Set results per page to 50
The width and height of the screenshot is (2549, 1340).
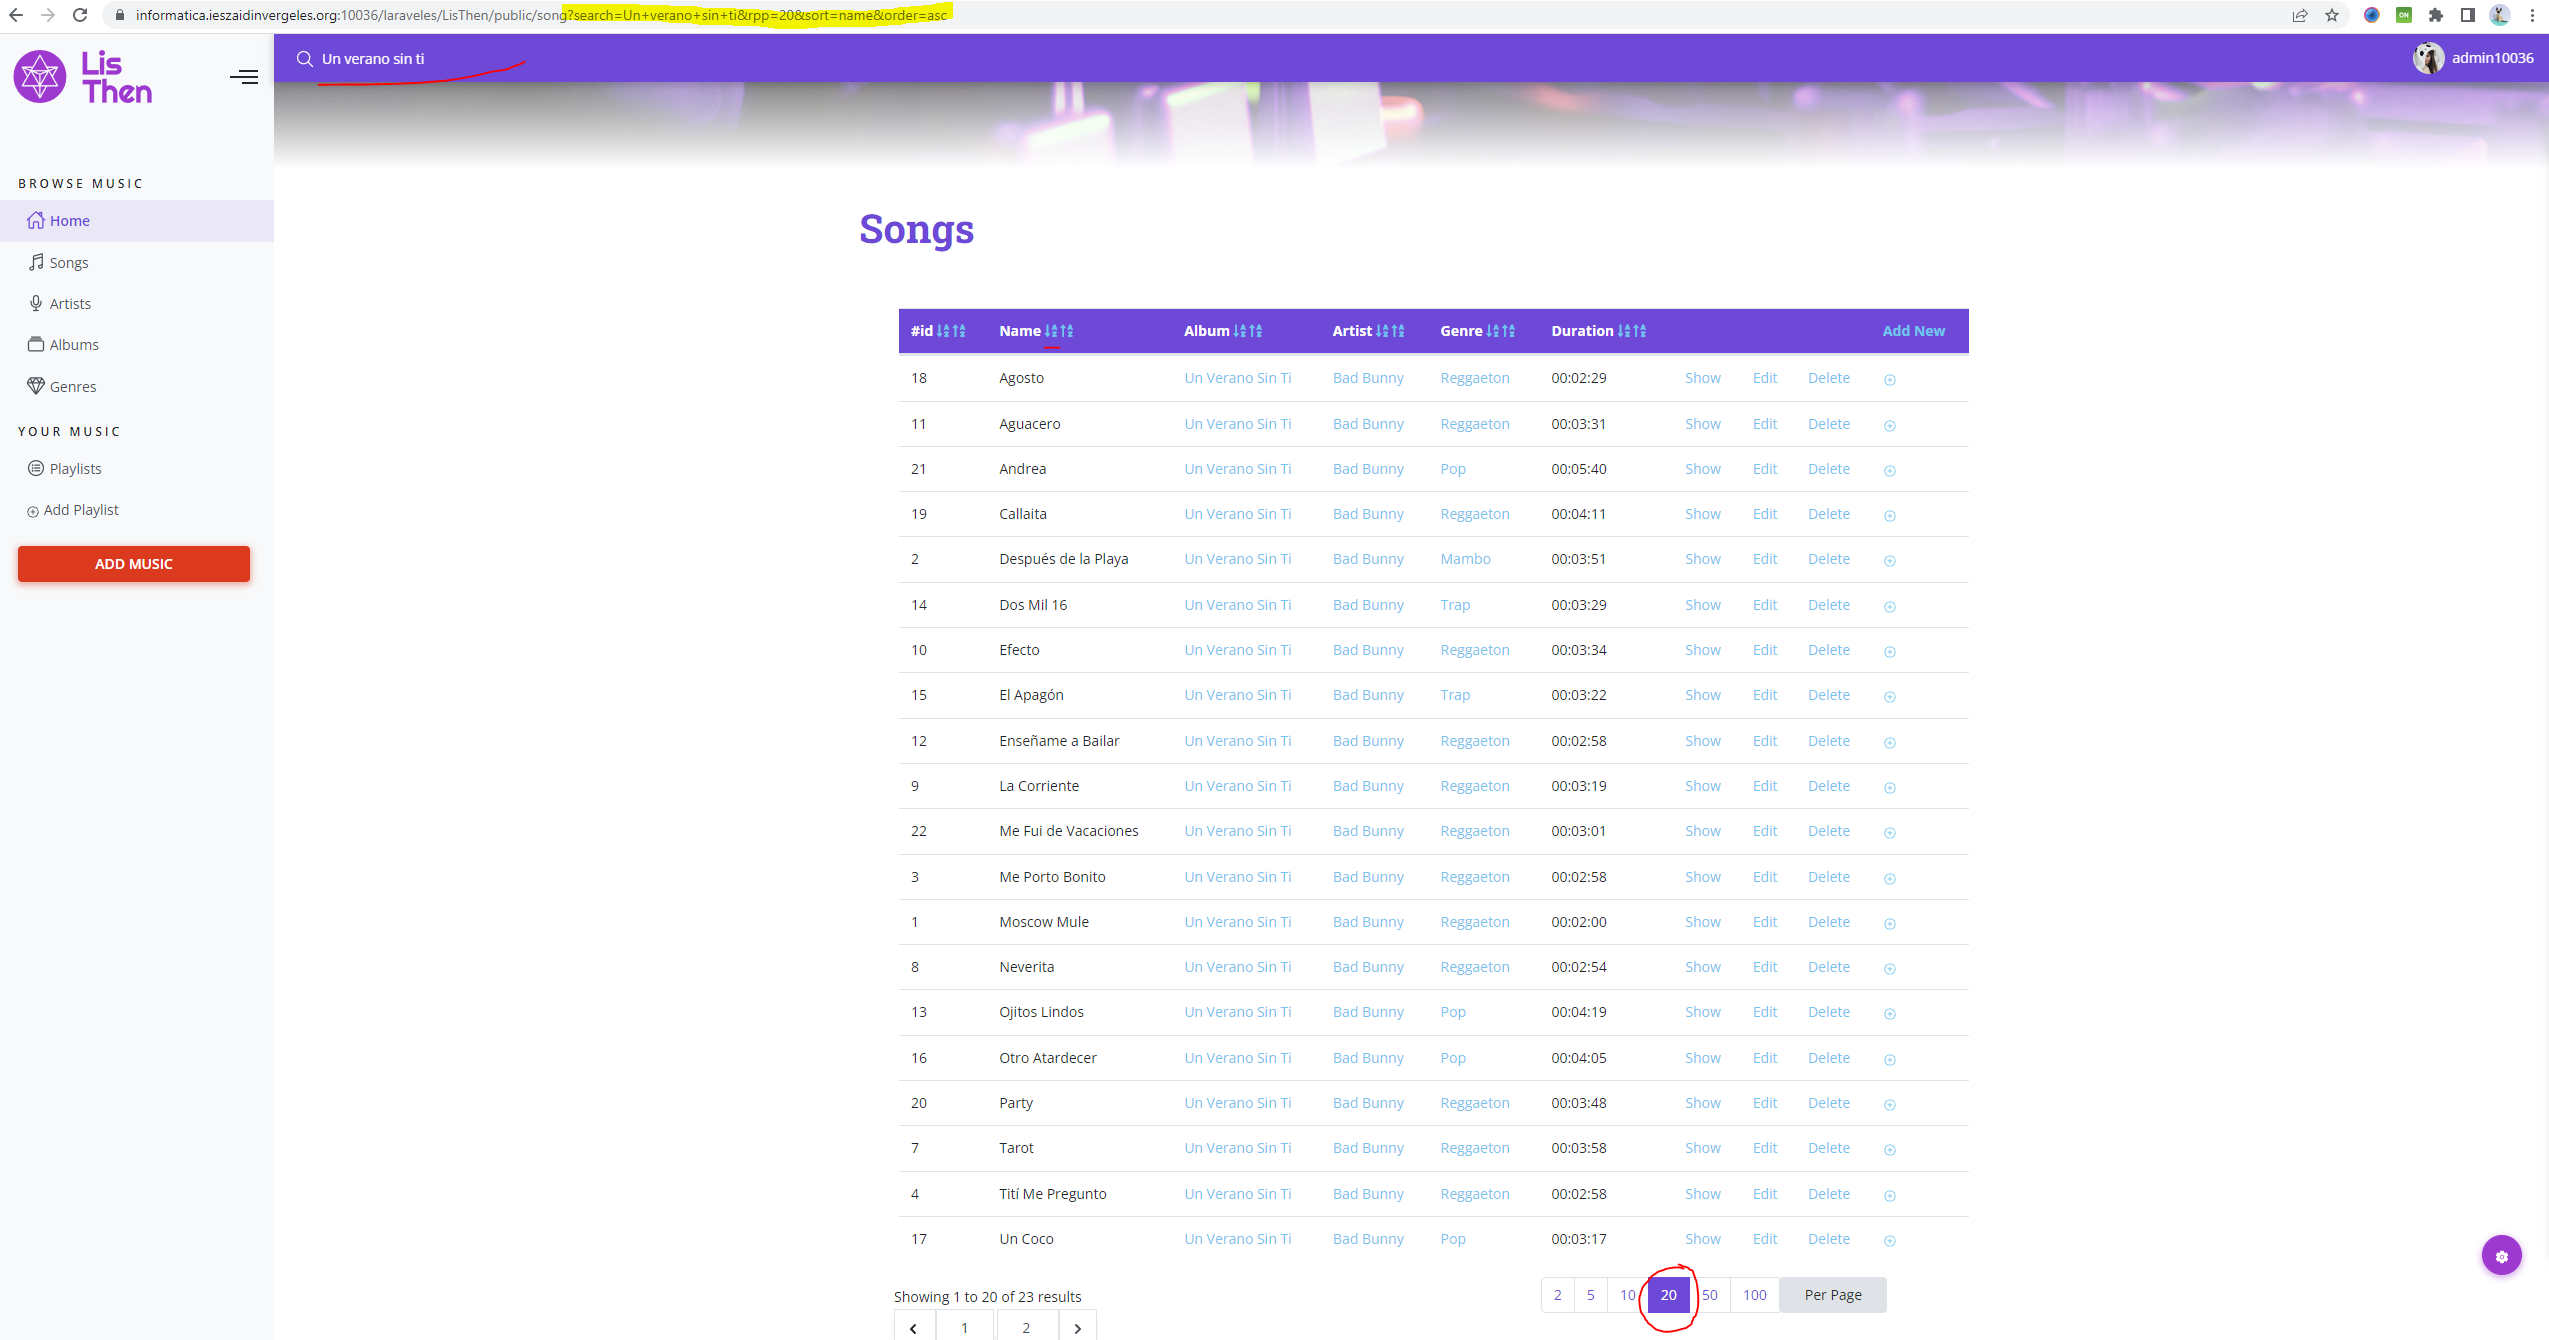click(1710, 1295)
